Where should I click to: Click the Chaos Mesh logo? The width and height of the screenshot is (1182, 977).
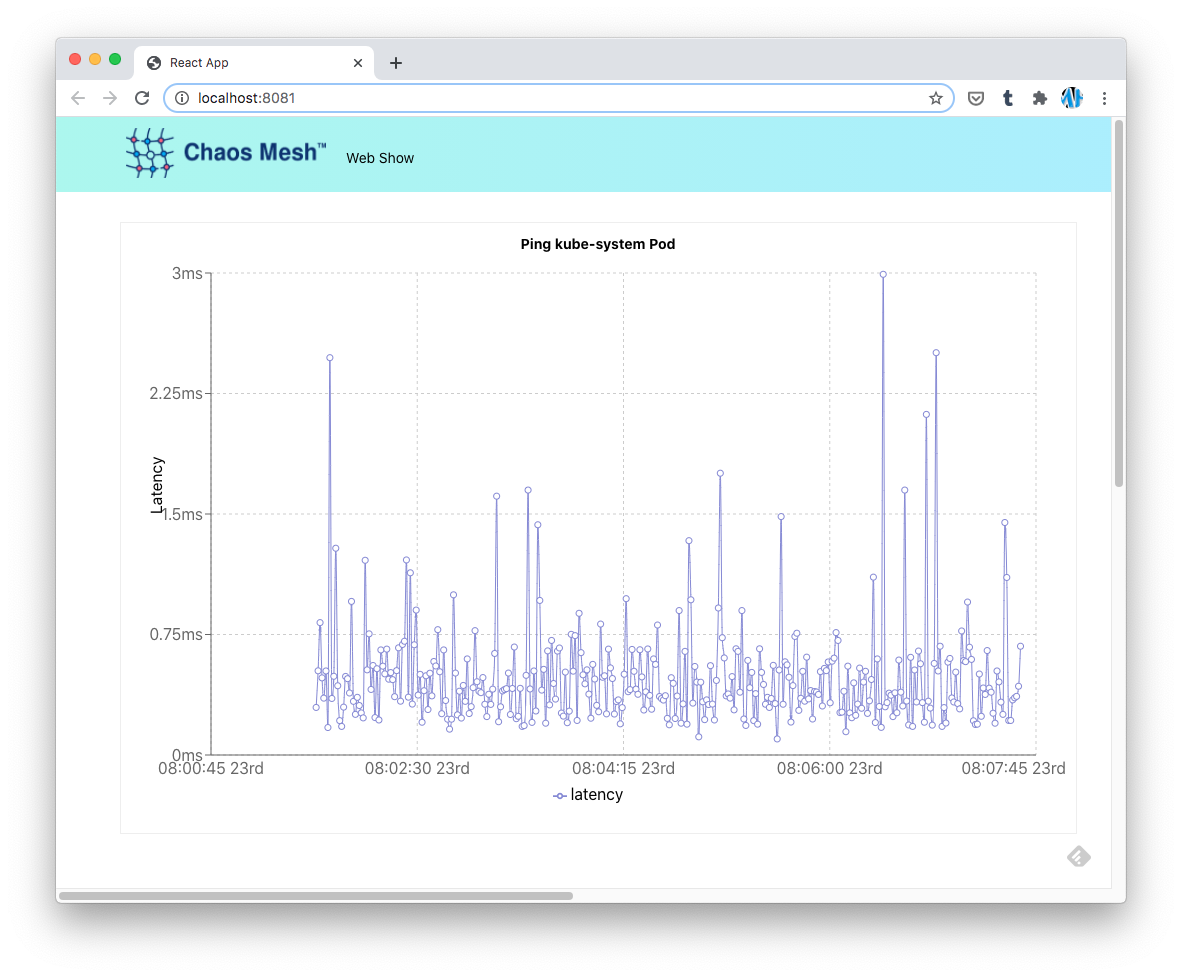(x=226, y=152)
